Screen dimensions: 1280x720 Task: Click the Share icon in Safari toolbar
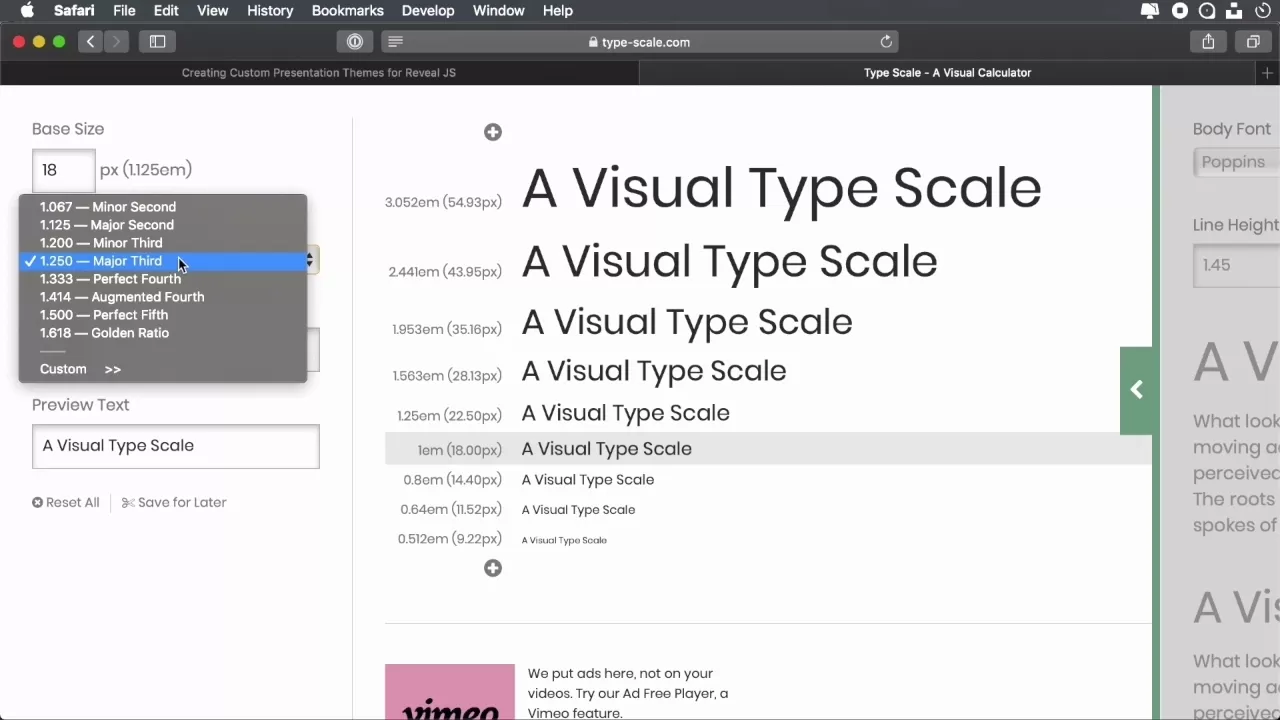[x=1208, y=42]
